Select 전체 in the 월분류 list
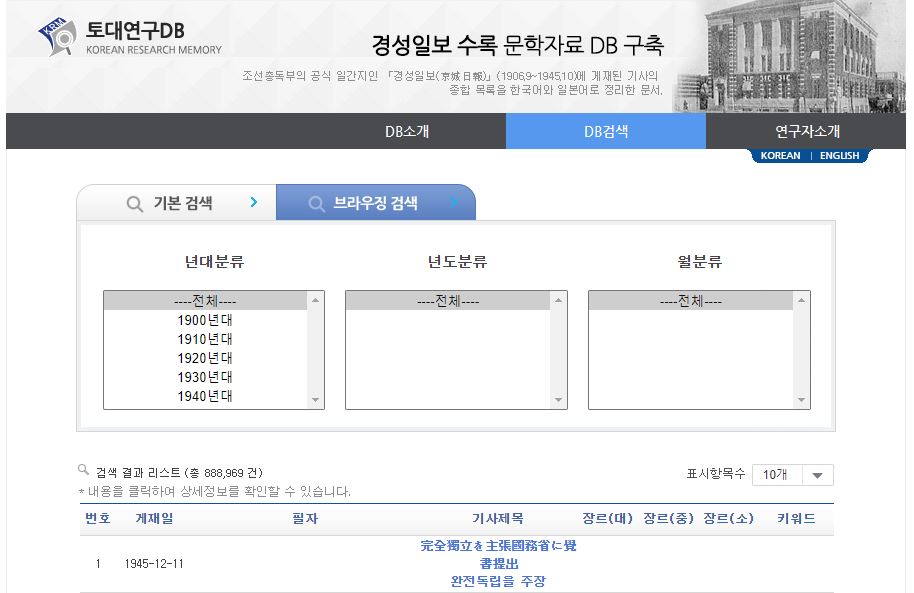Viewport: 914px width, 593px height. click(x=690, y=301)
